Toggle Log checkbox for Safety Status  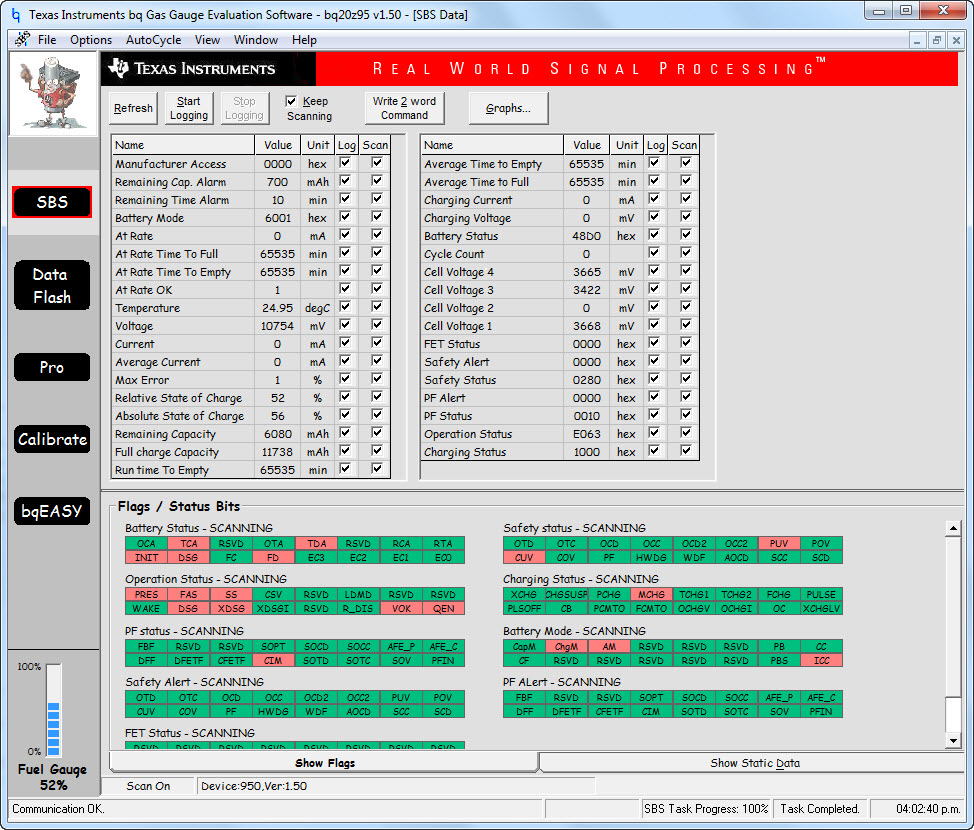tap(654, 379)
